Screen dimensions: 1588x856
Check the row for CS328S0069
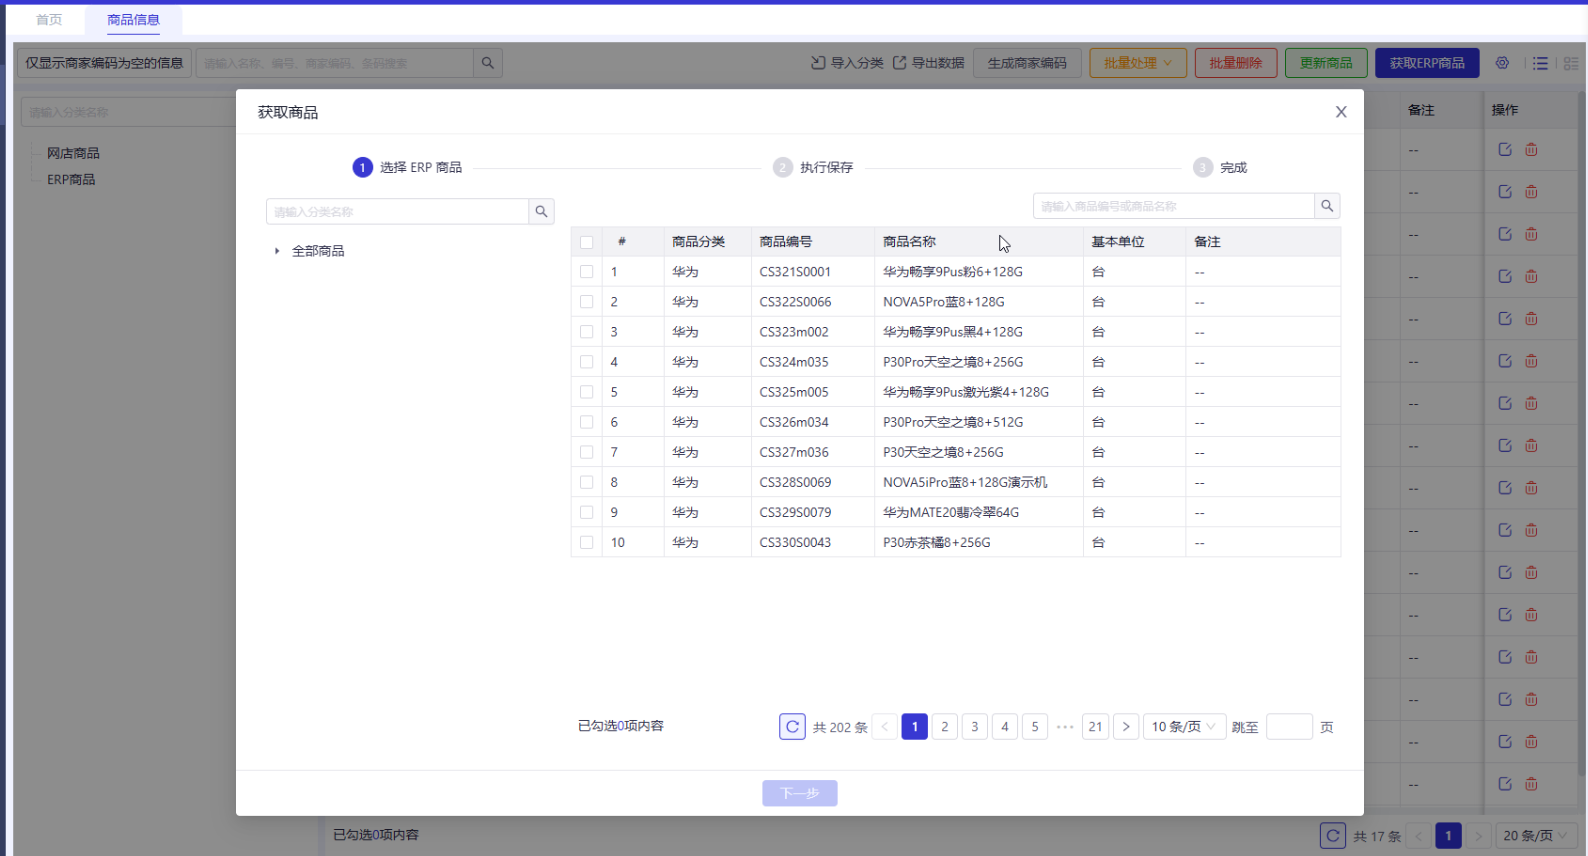(586, 482)
